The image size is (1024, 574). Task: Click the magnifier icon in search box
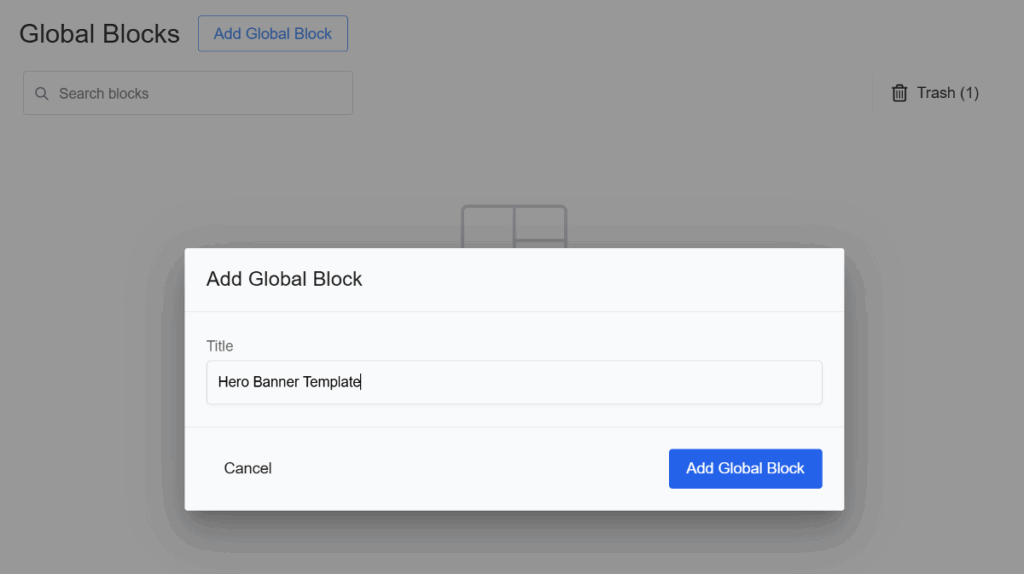42,93
